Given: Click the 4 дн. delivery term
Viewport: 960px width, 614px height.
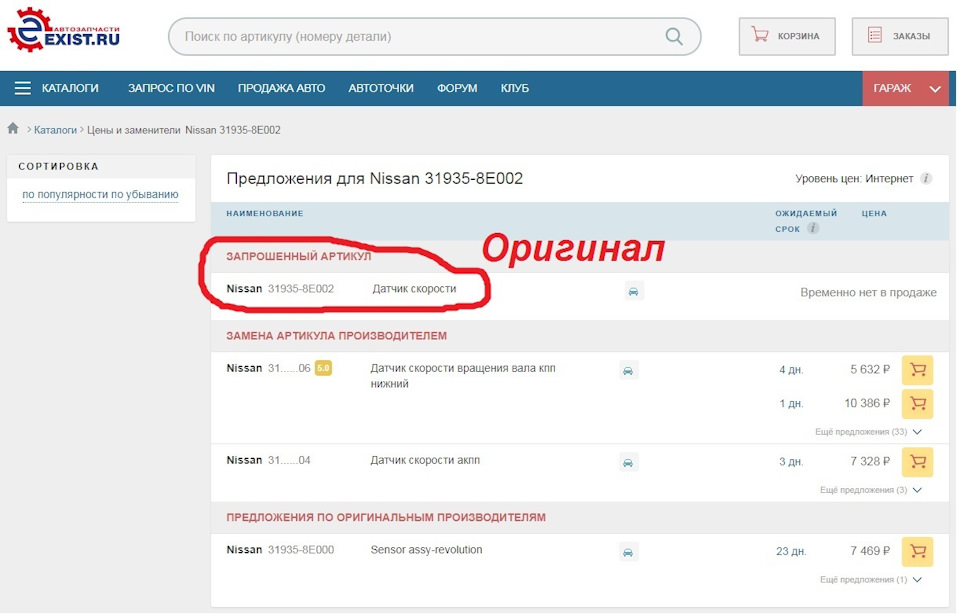Looking at the screenshot, I should 791,370.
